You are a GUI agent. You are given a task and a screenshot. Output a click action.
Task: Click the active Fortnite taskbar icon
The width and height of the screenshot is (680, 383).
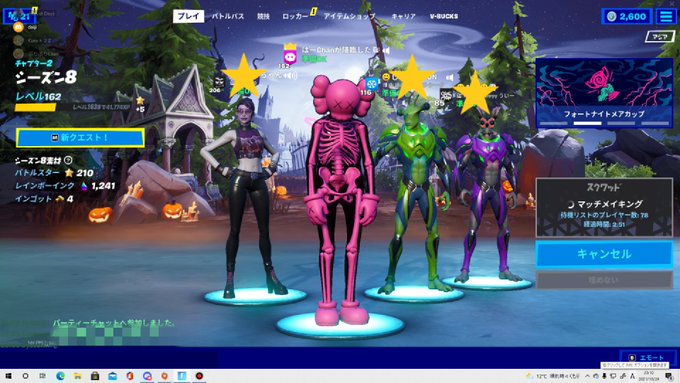[x=182, y=376]
